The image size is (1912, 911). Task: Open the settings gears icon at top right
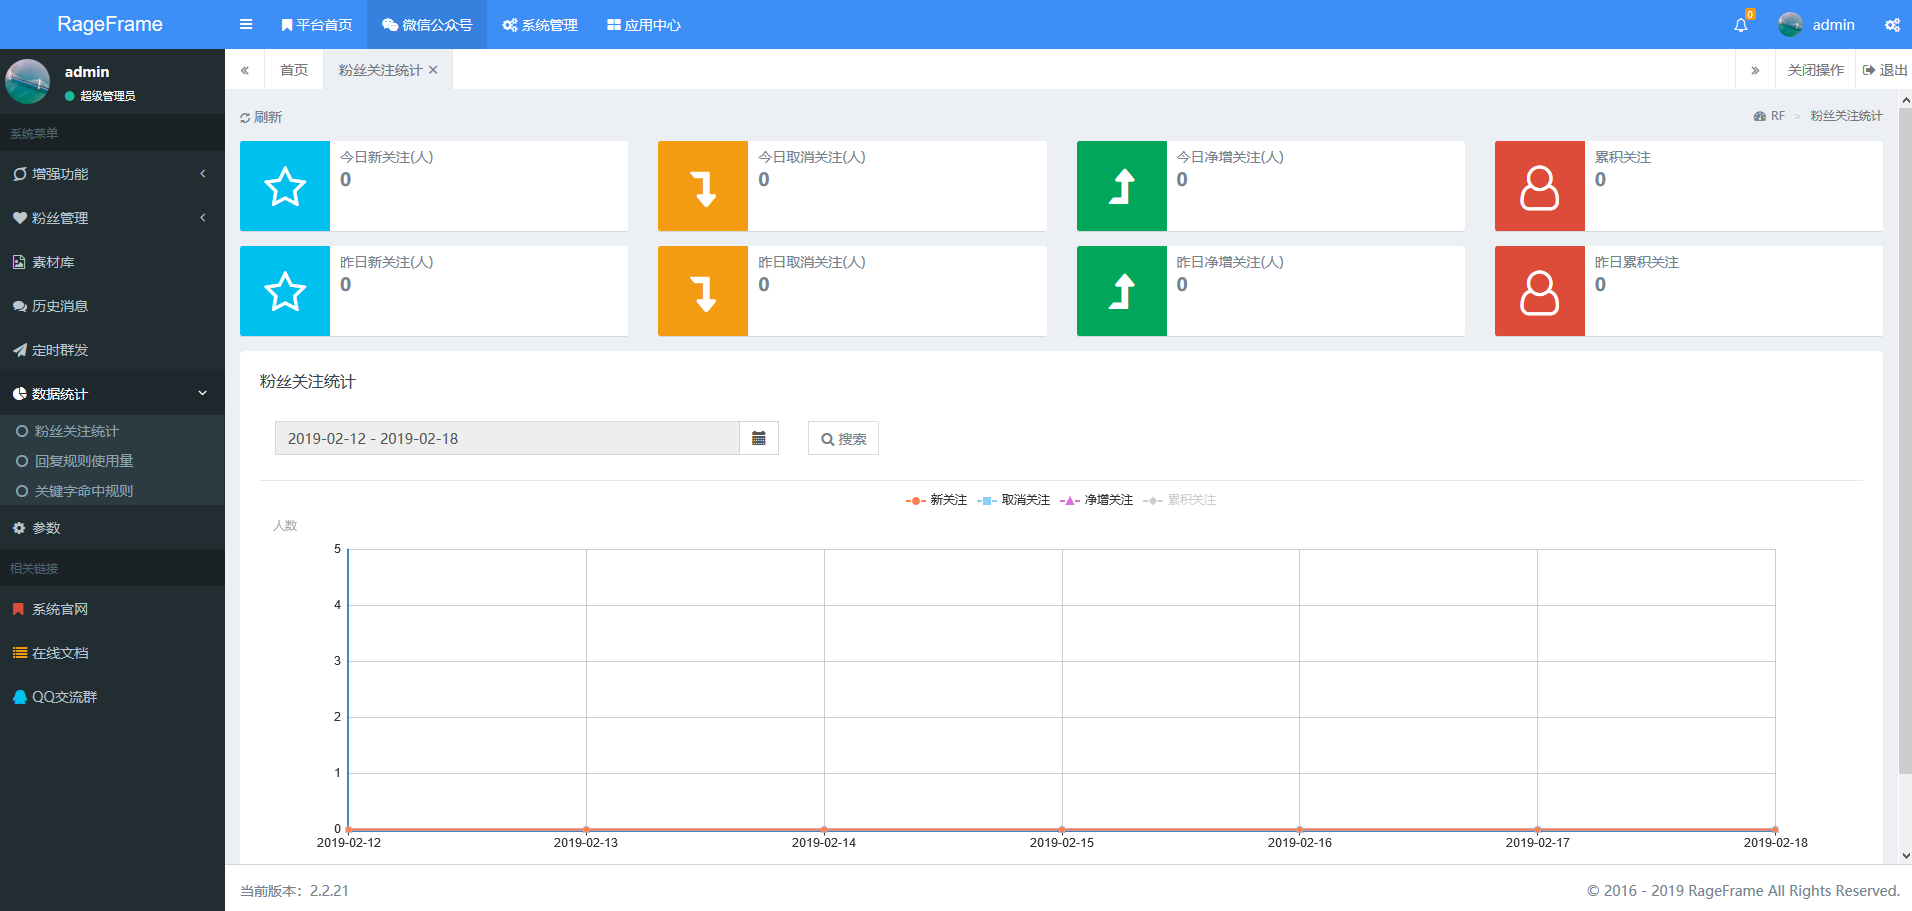1892,25
